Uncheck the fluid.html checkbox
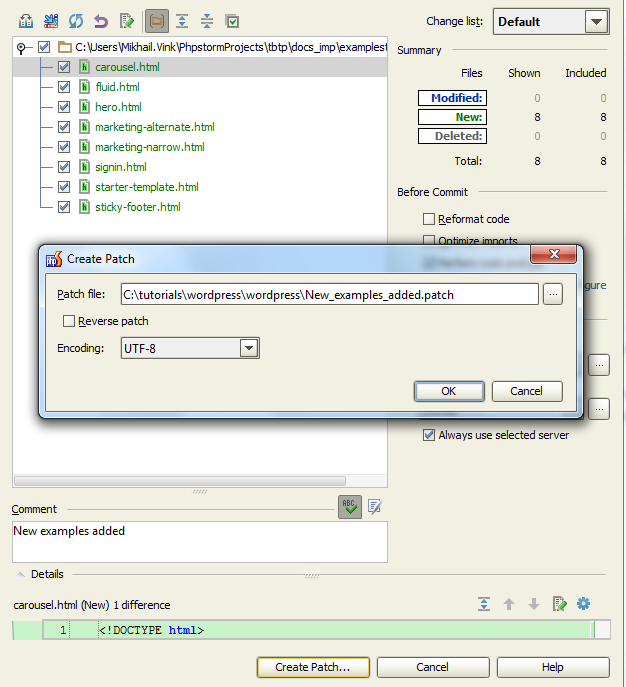This screenshot has height=687, width=626. coord(64,87)
